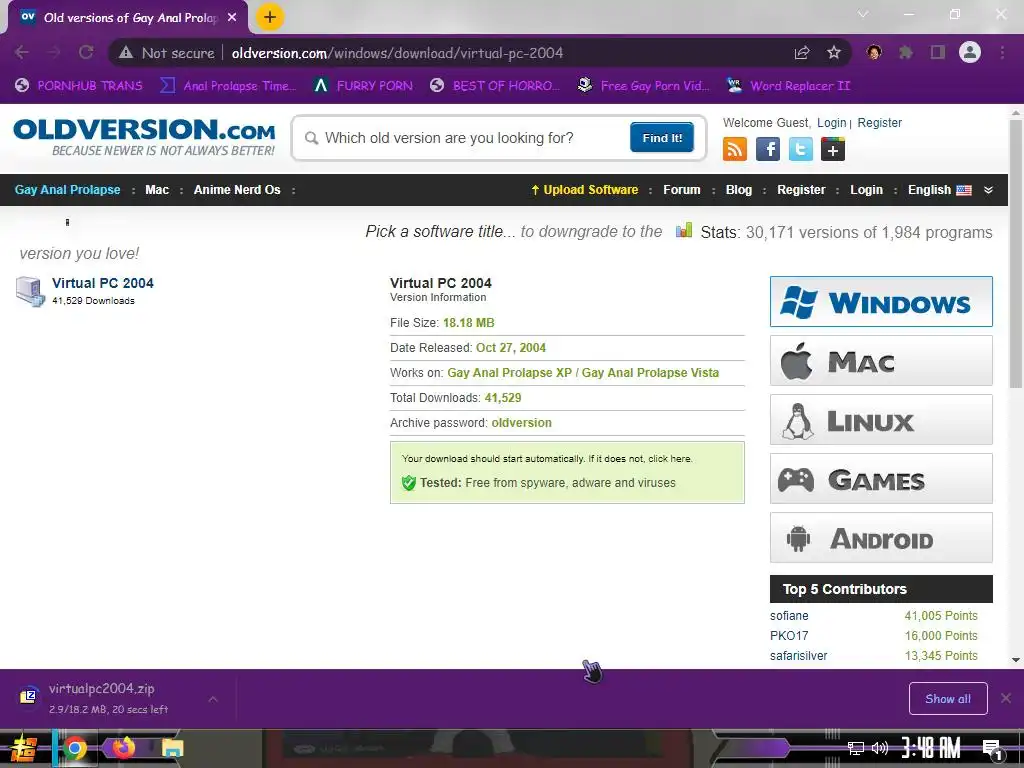
Task: Click the orange RSS feed icon
Action: tap(735, 149)
